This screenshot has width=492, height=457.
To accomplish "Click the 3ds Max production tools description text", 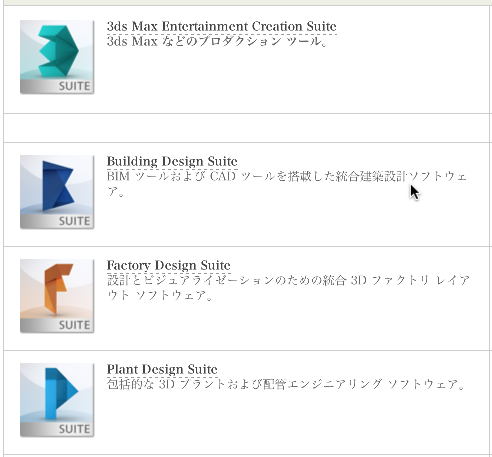I will 217,42.
